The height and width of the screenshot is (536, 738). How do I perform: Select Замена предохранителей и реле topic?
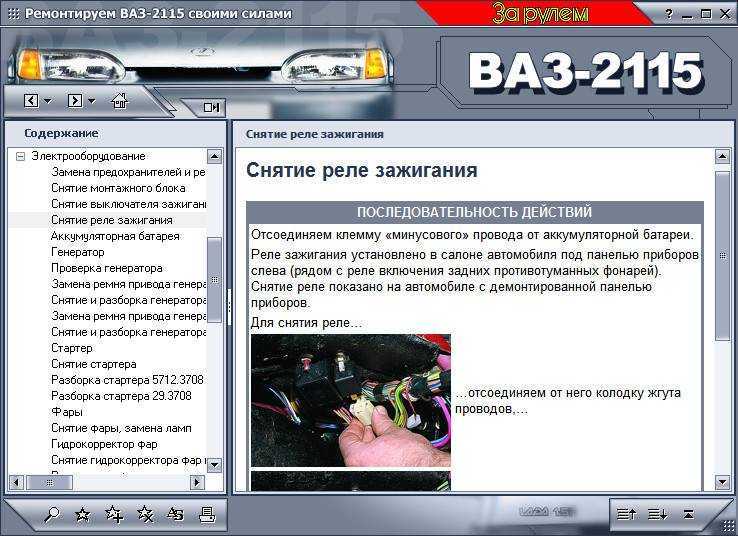(x=128, y=172)
